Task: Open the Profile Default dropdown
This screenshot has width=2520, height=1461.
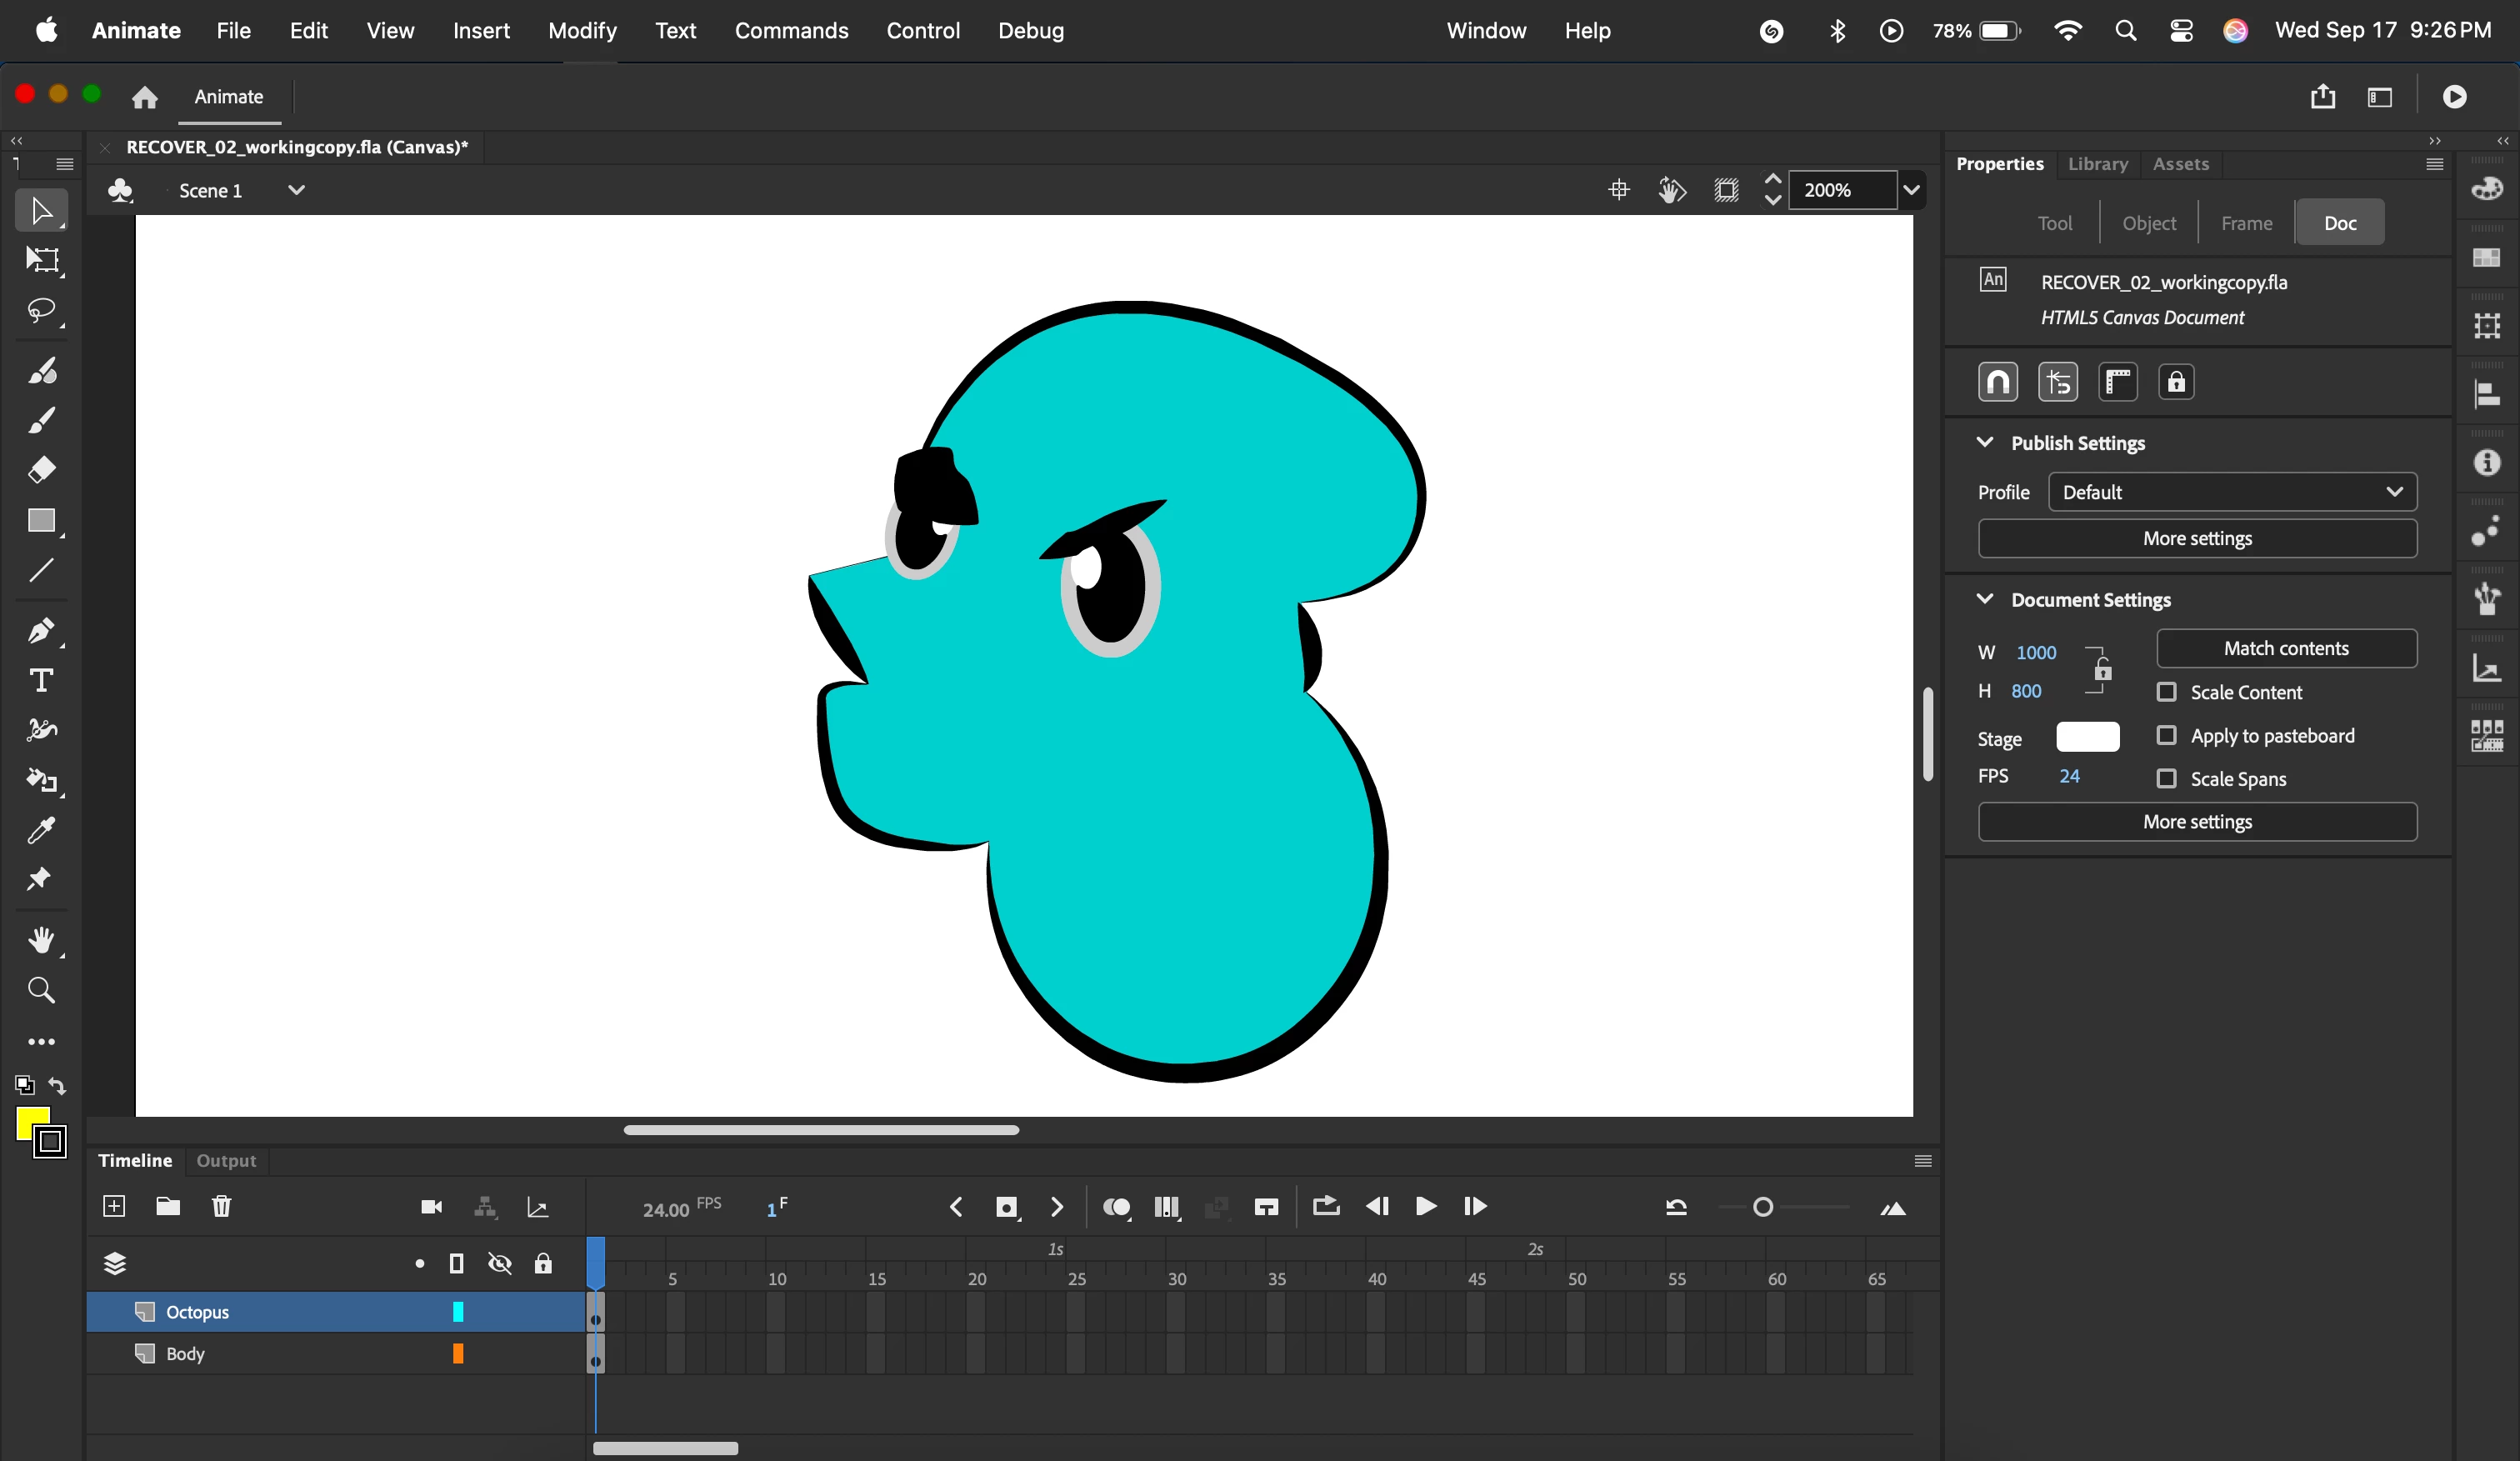Action: pos(2232,492)
